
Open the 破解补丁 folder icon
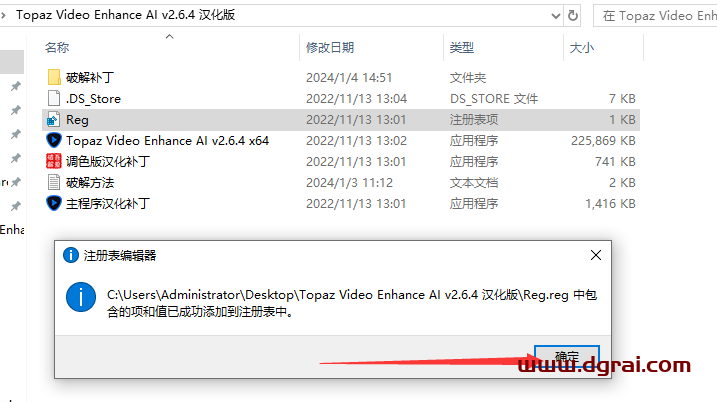[x=54, y=77]
